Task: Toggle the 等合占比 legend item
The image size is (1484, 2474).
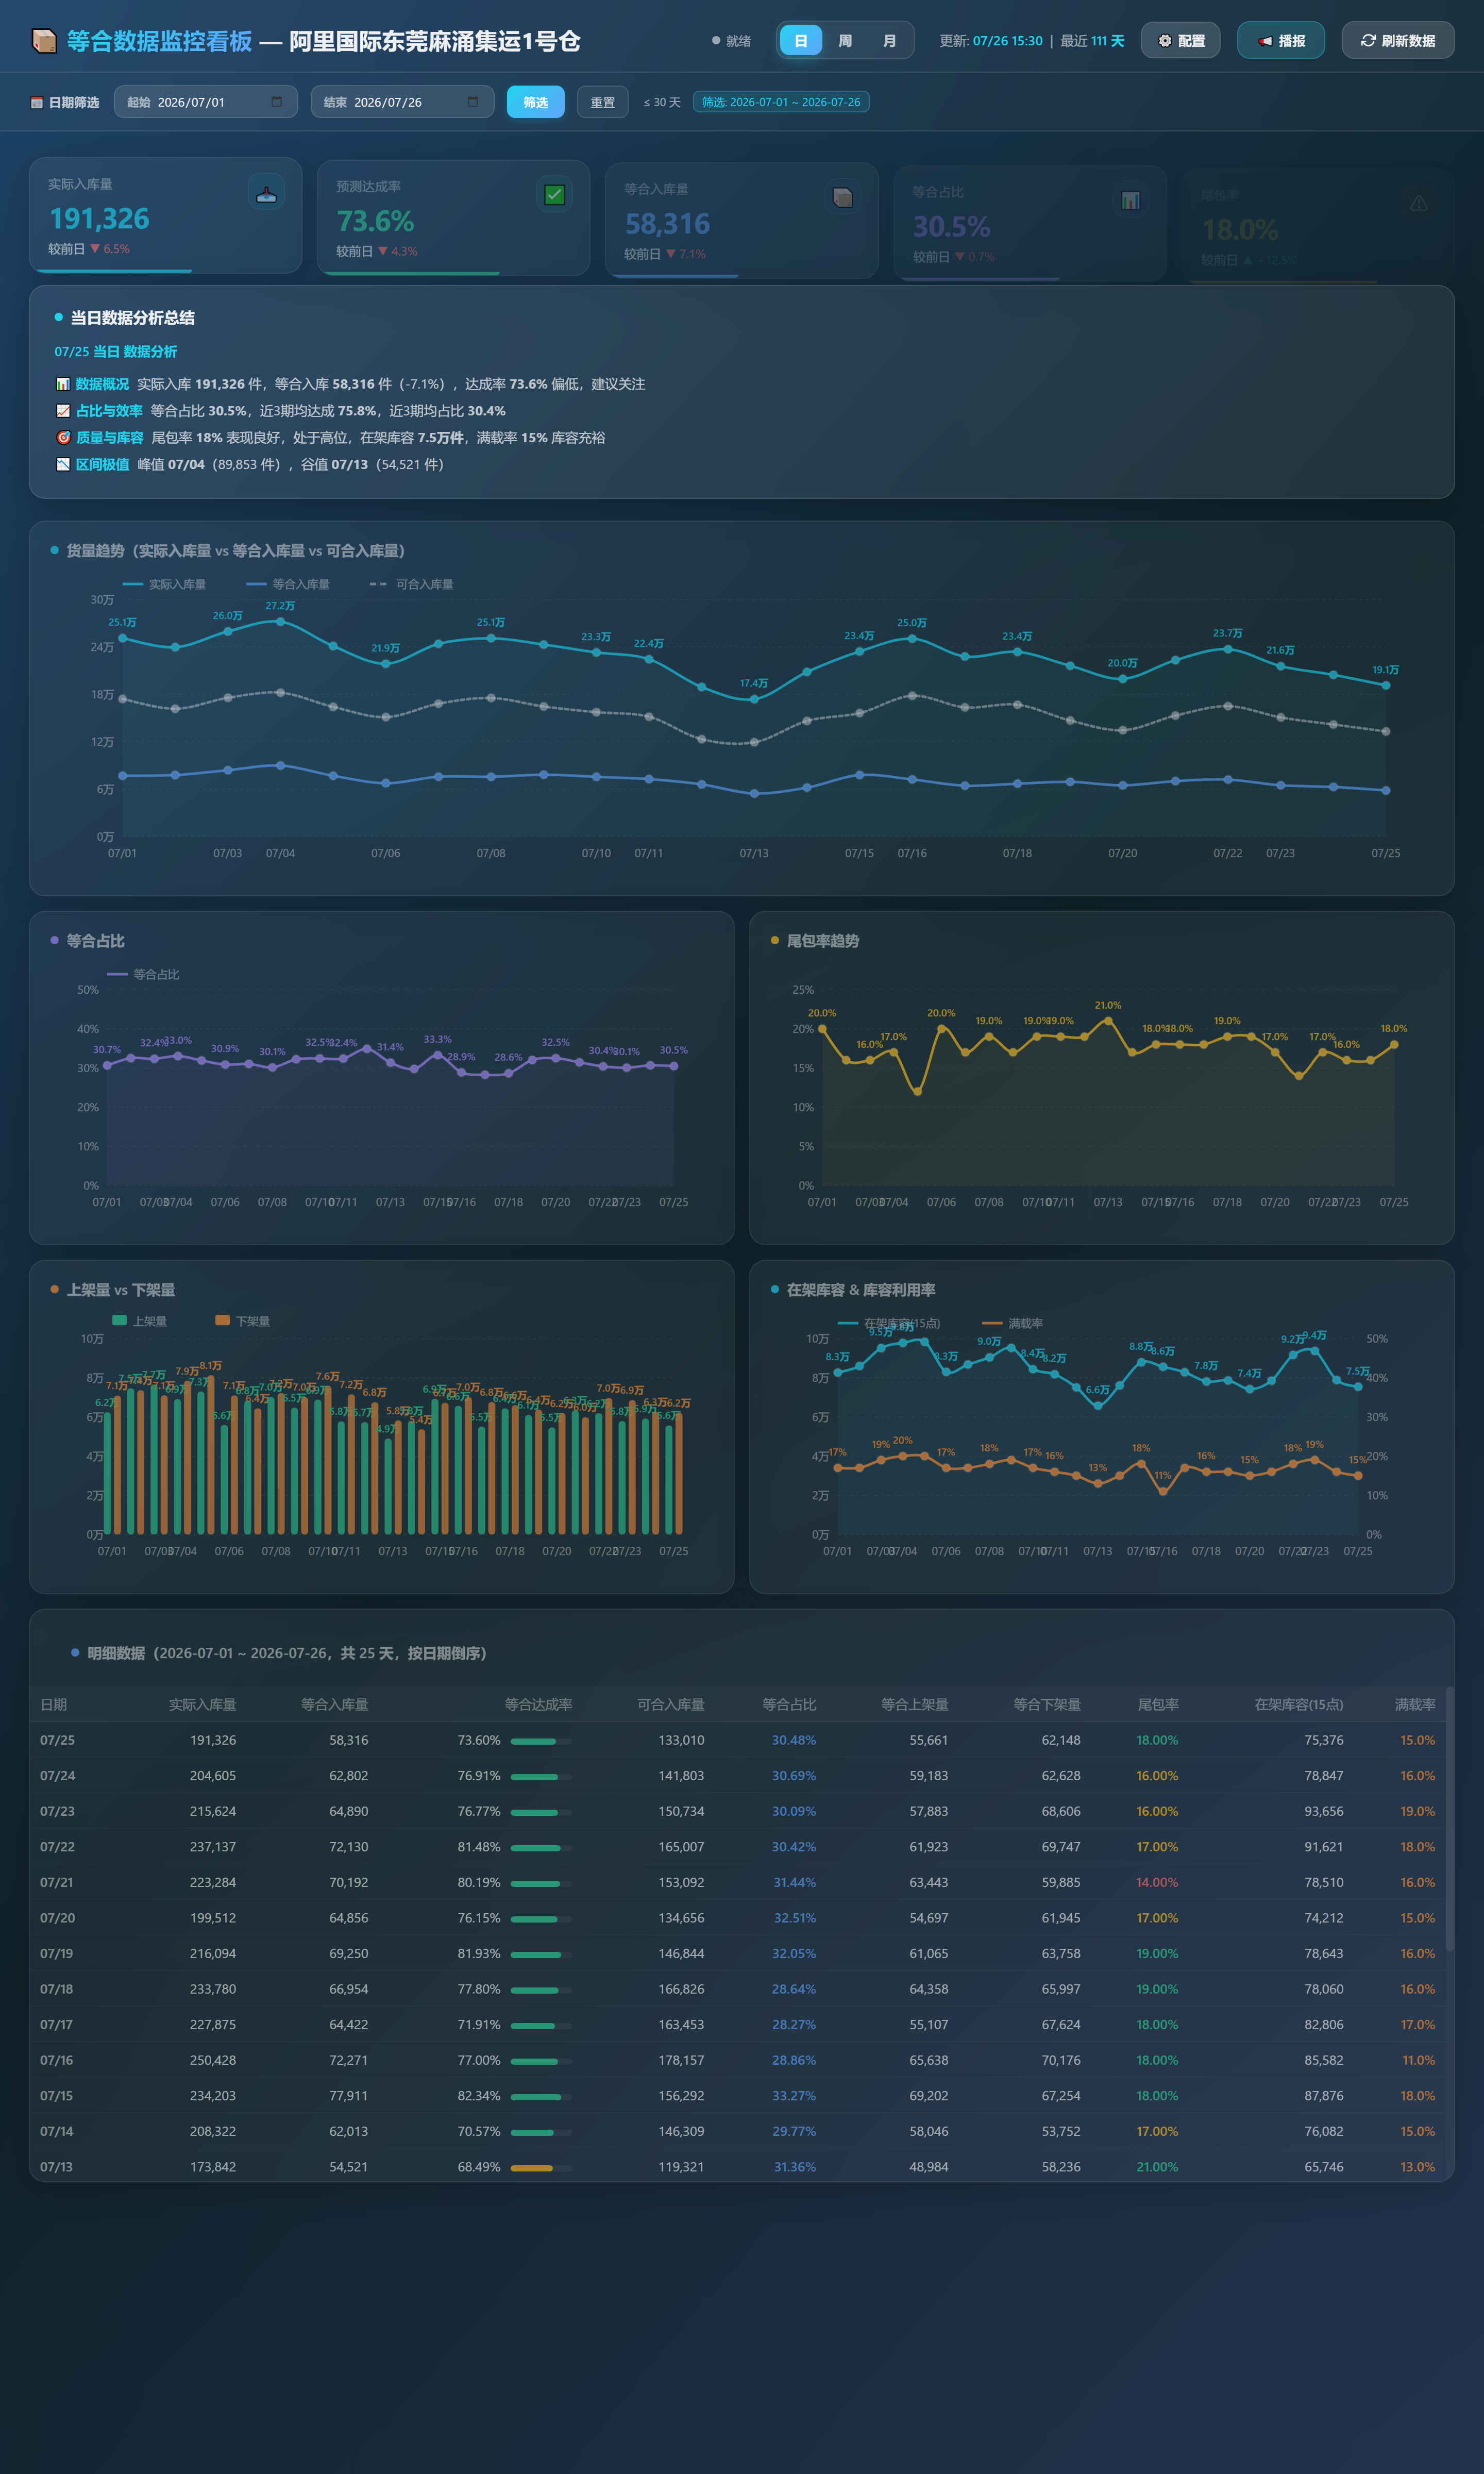Action: (143, 974)
